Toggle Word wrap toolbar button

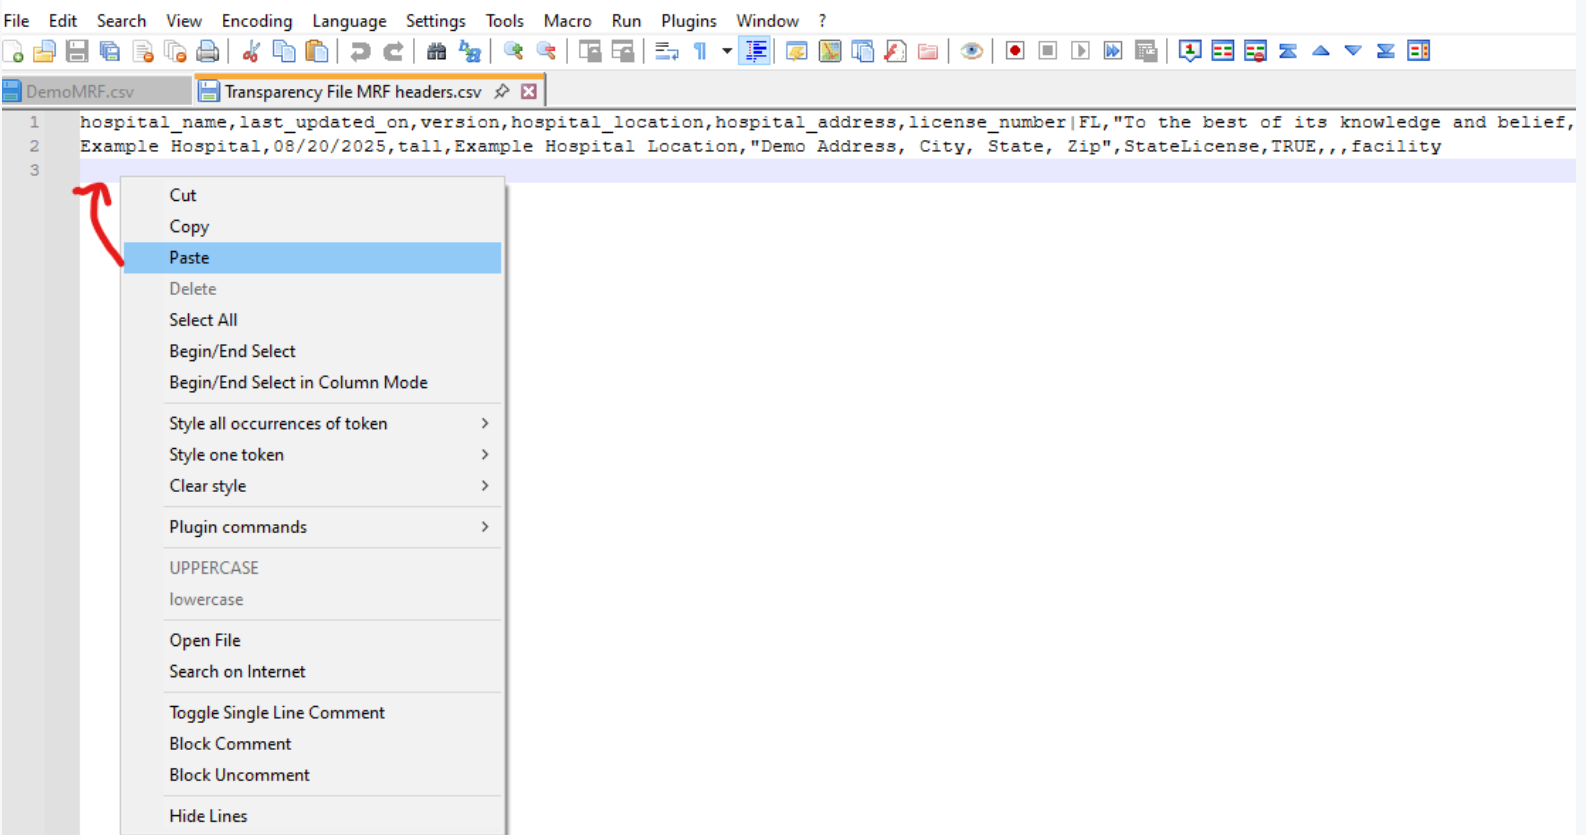click(666, 51)
